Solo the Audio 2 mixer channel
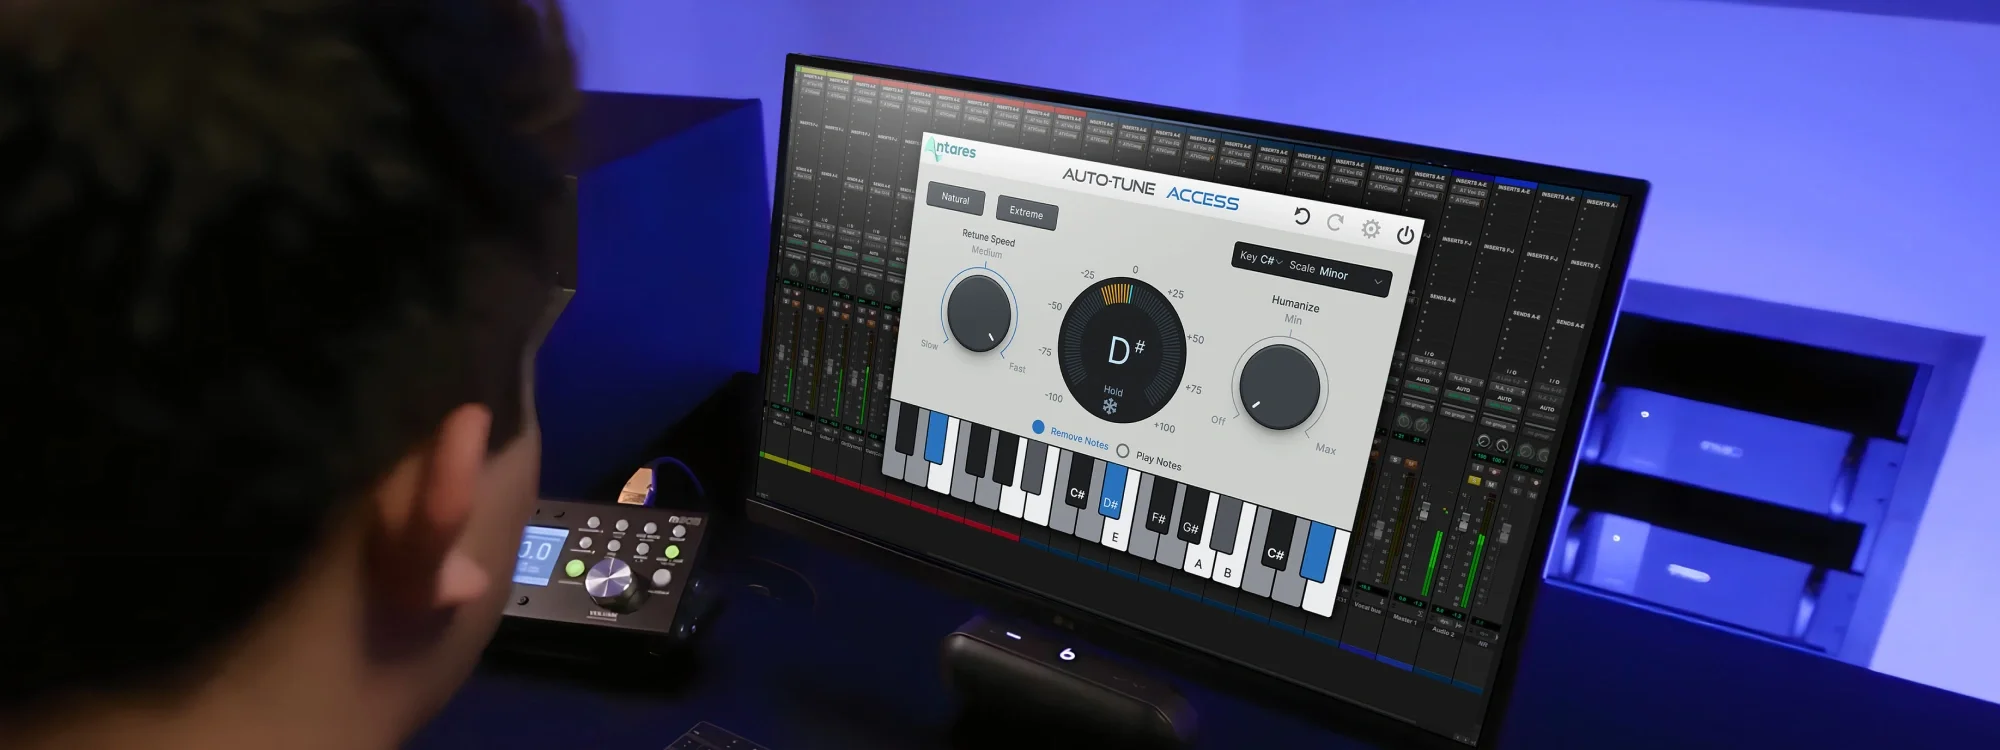The height and width of the screenshot is (750, 2000). tap(1474, 480)
